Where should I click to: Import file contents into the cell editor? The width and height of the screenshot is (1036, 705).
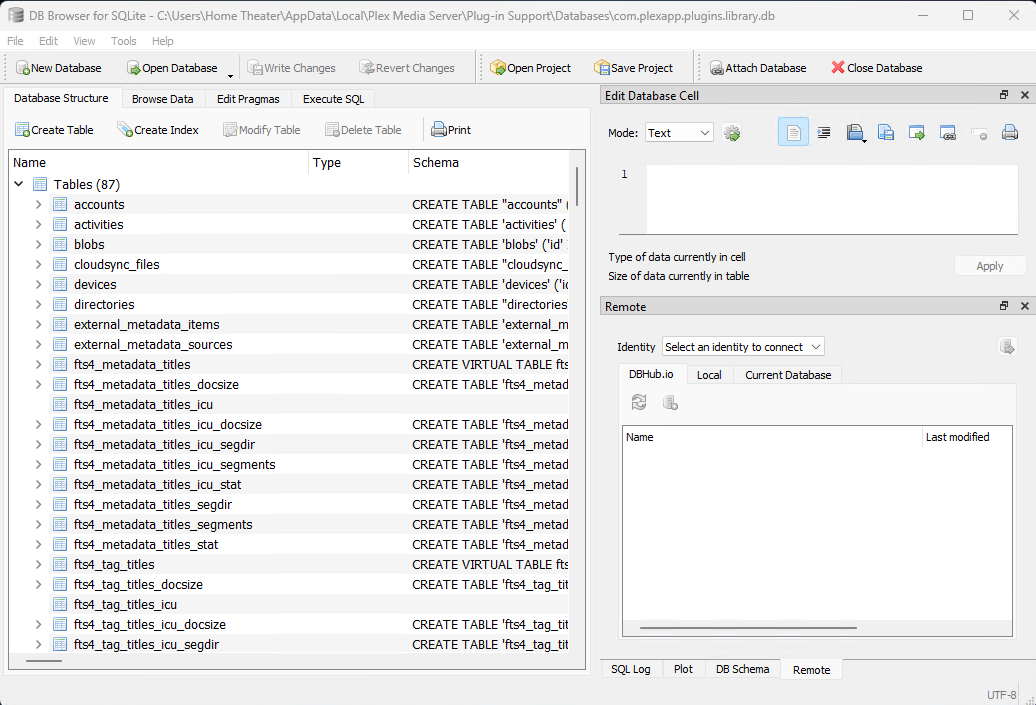(x=854, y=131)
